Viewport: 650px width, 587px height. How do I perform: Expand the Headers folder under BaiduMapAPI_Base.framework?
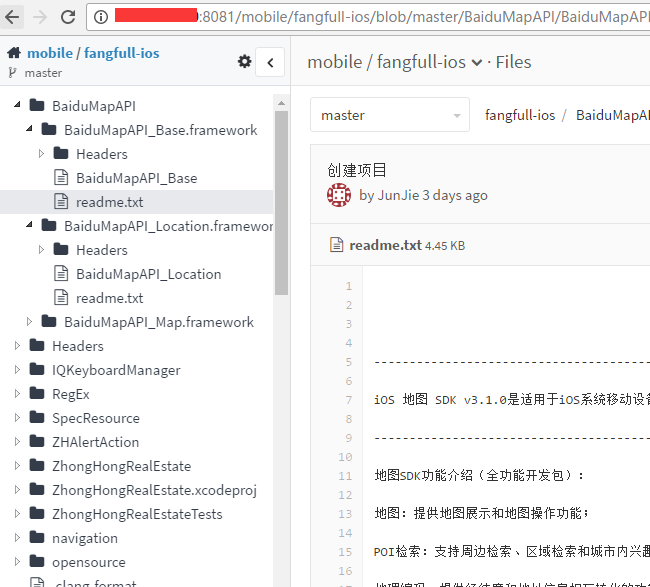point(41,154)
